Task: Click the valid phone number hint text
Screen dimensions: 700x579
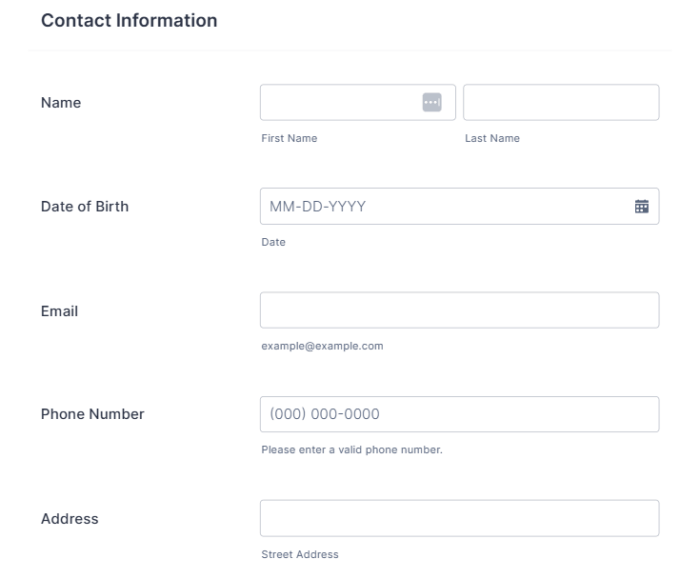Action: coord(351,450)
